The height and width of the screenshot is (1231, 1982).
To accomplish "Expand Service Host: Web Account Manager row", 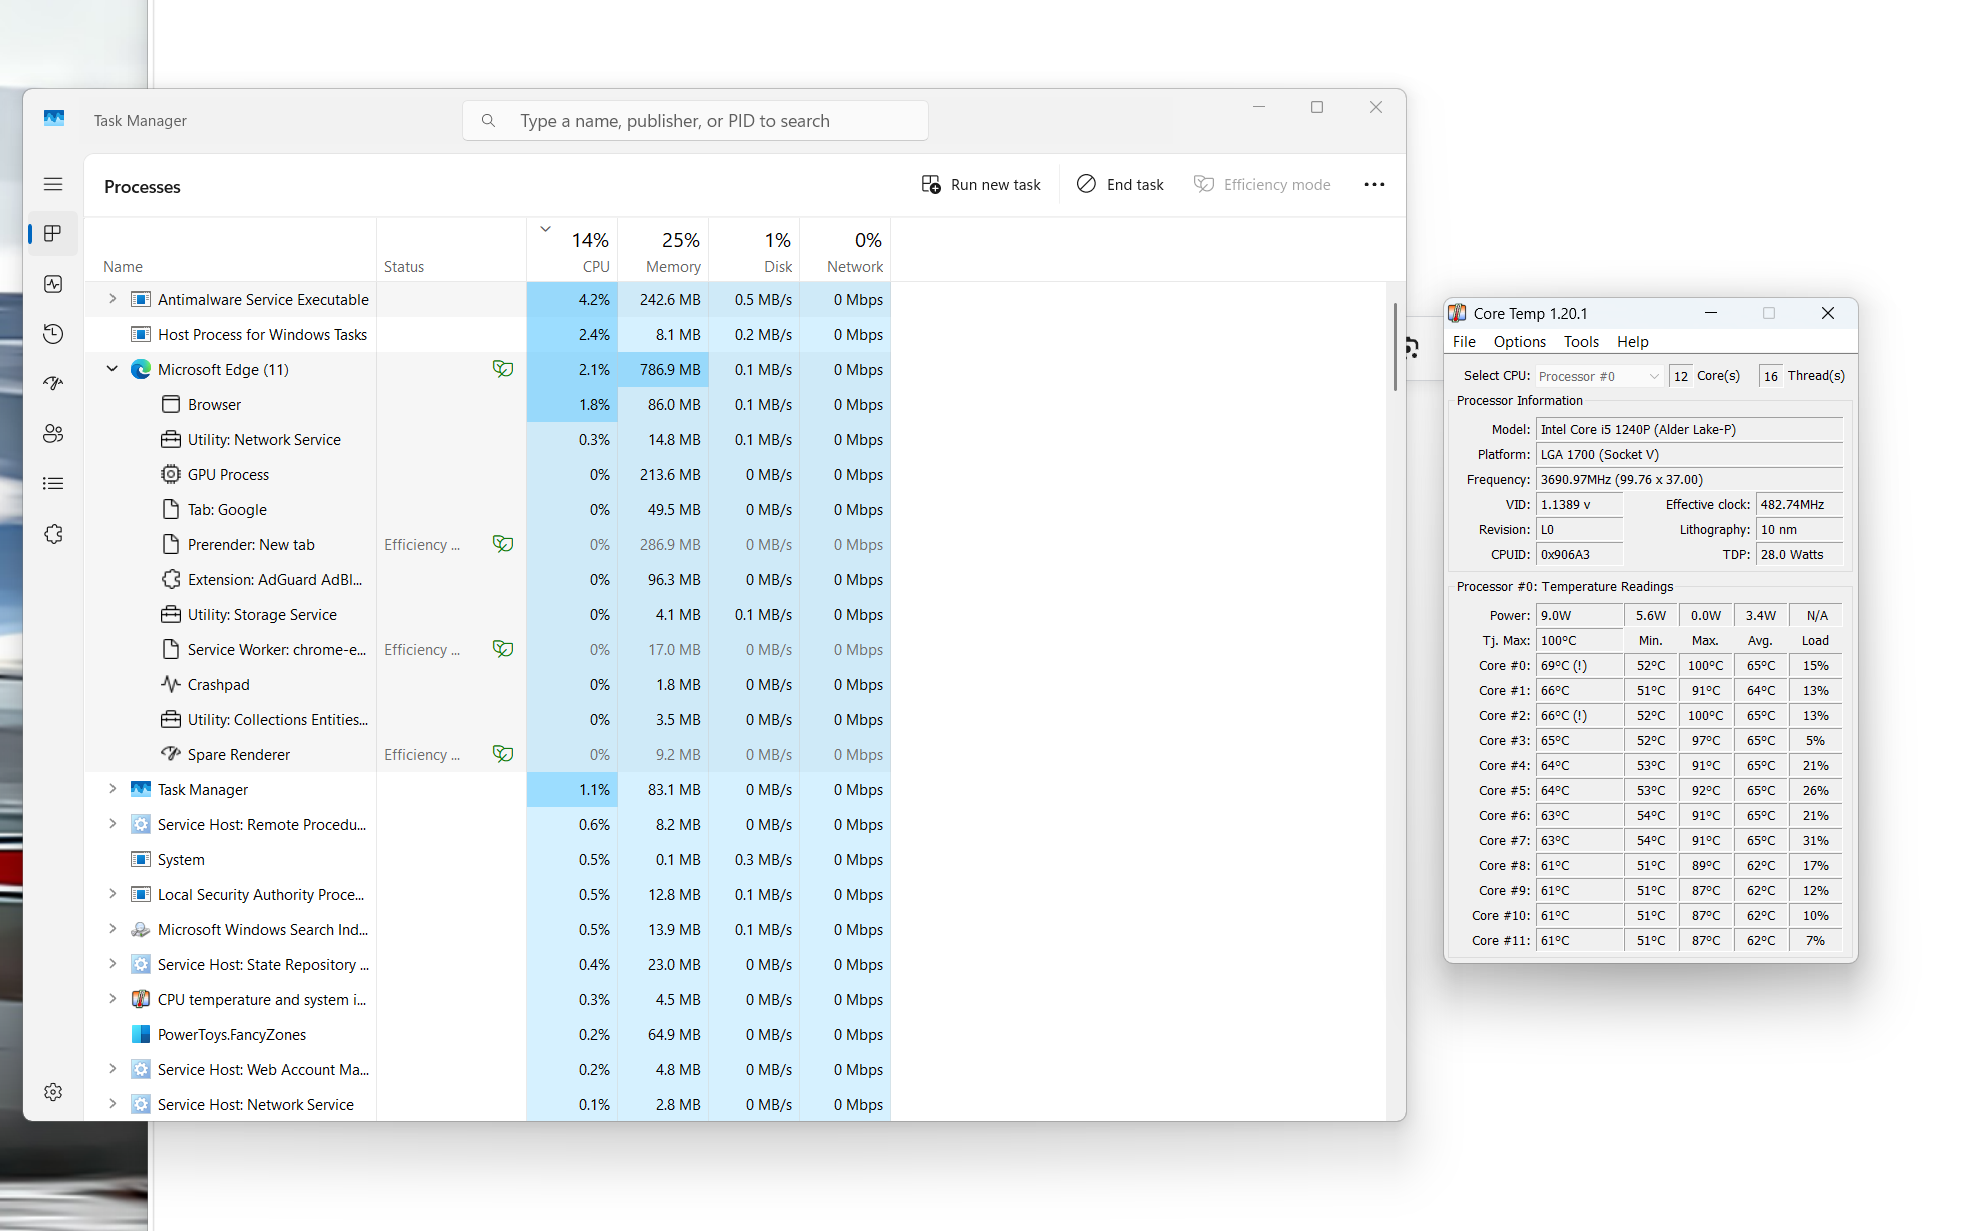I will (112, 1069).
